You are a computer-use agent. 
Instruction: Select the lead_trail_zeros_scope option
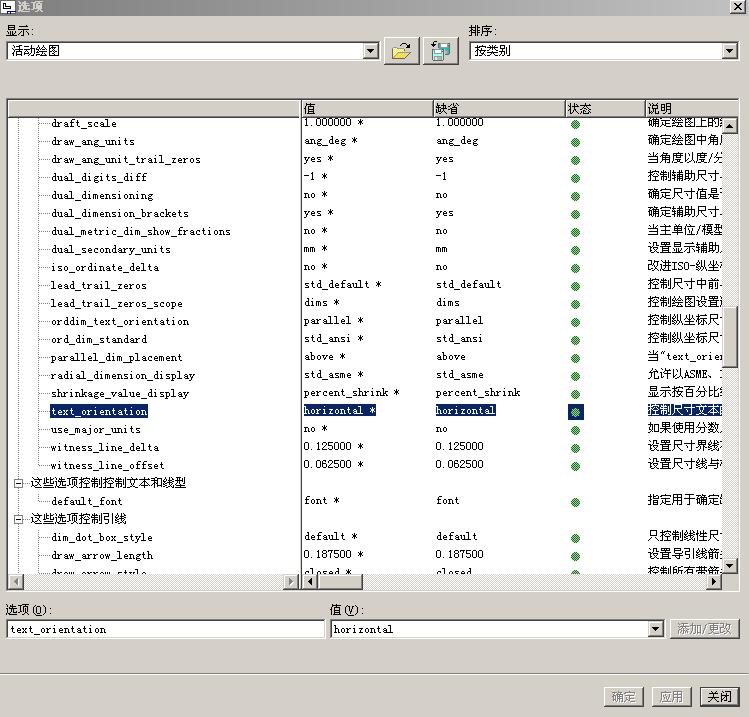(x=117, y=303)
